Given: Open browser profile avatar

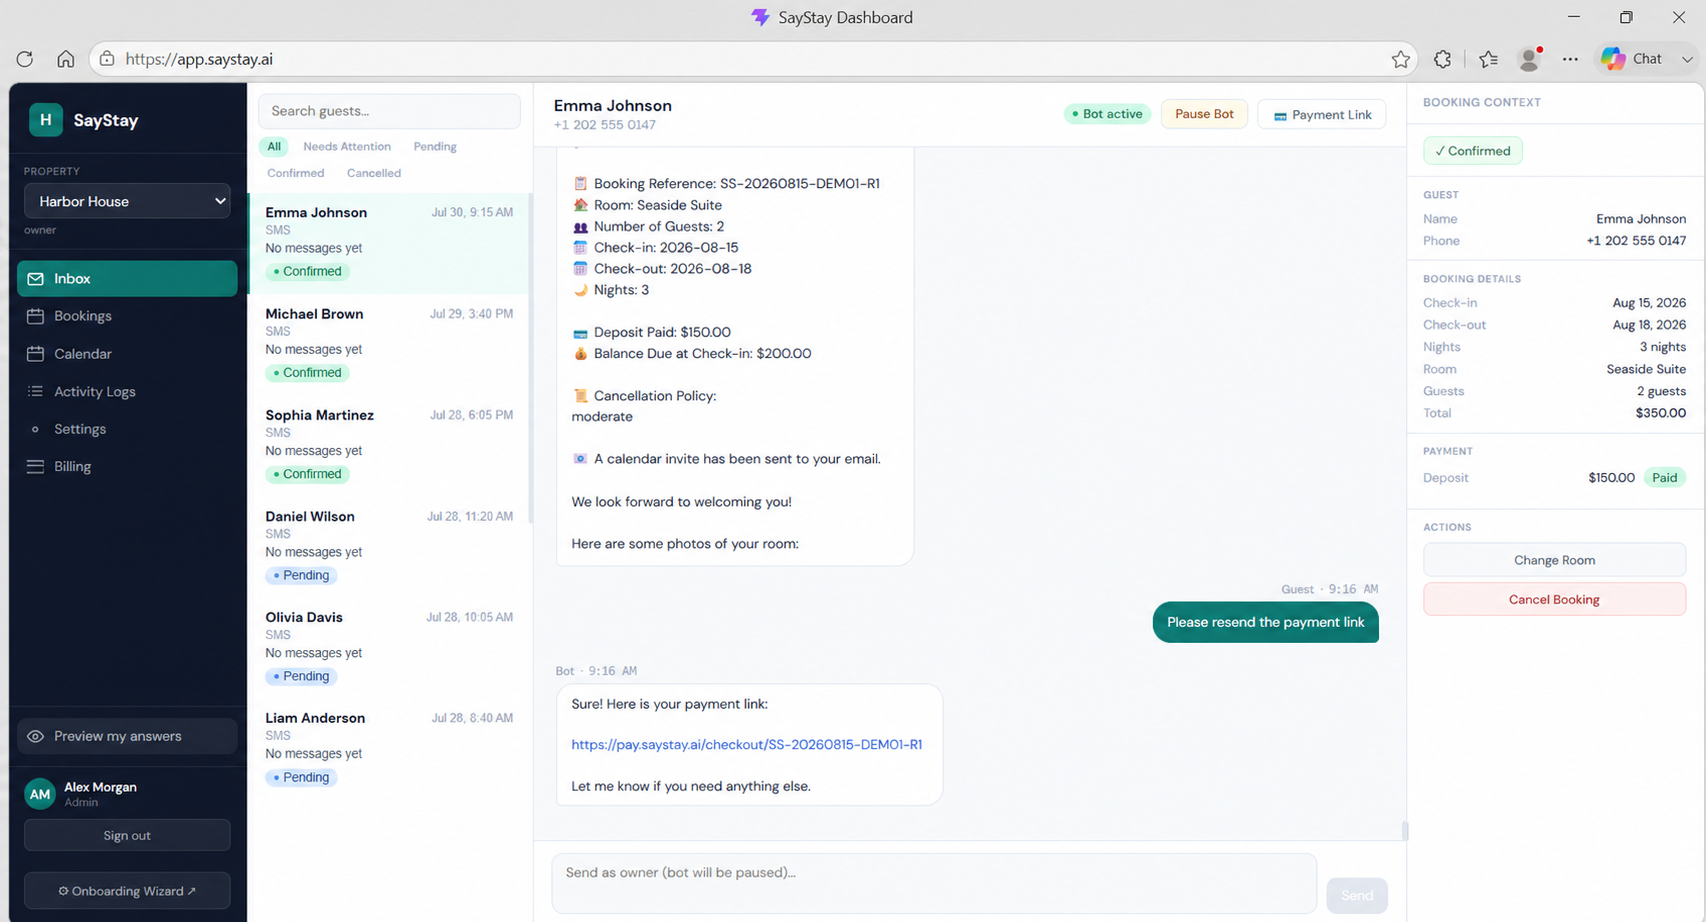Looking at the screenshot, I should (x=1529, y=59).
